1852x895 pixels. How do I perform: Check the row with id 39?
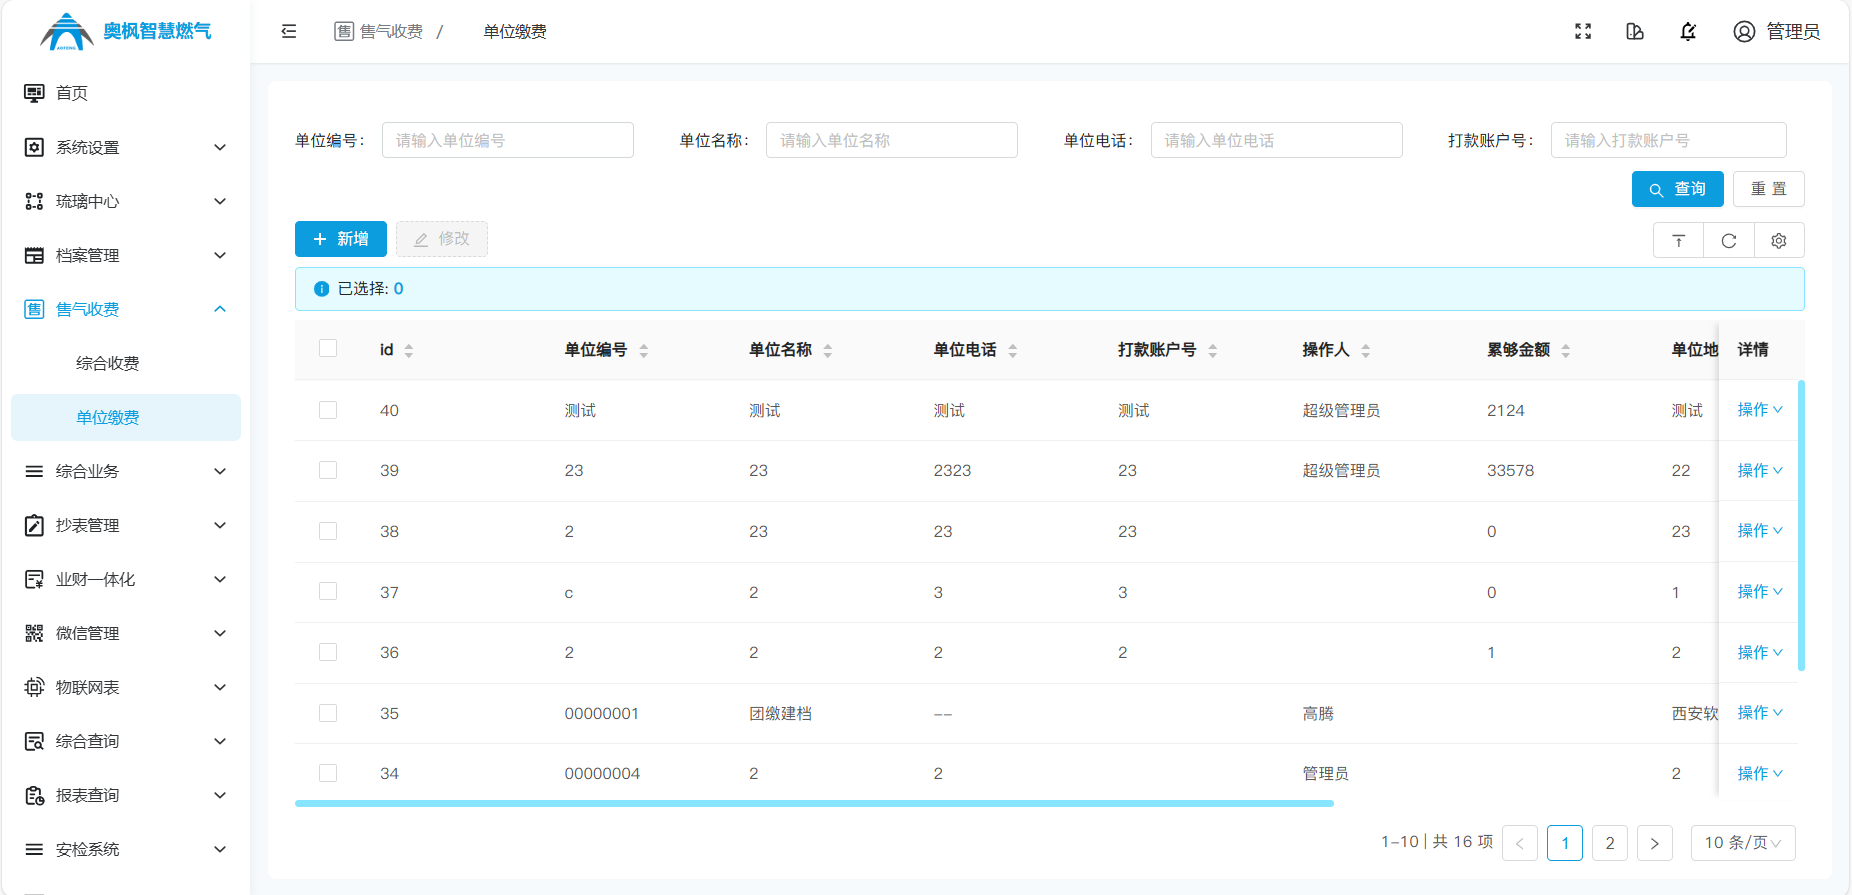coord(328,470)
